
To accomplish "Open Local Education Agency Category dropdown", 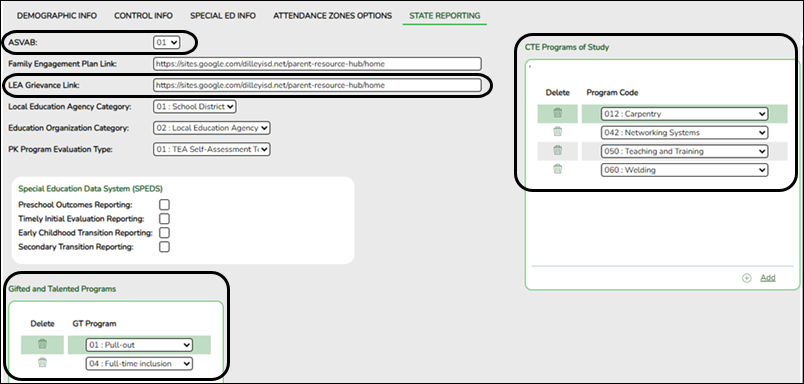I will pos(195,107).
